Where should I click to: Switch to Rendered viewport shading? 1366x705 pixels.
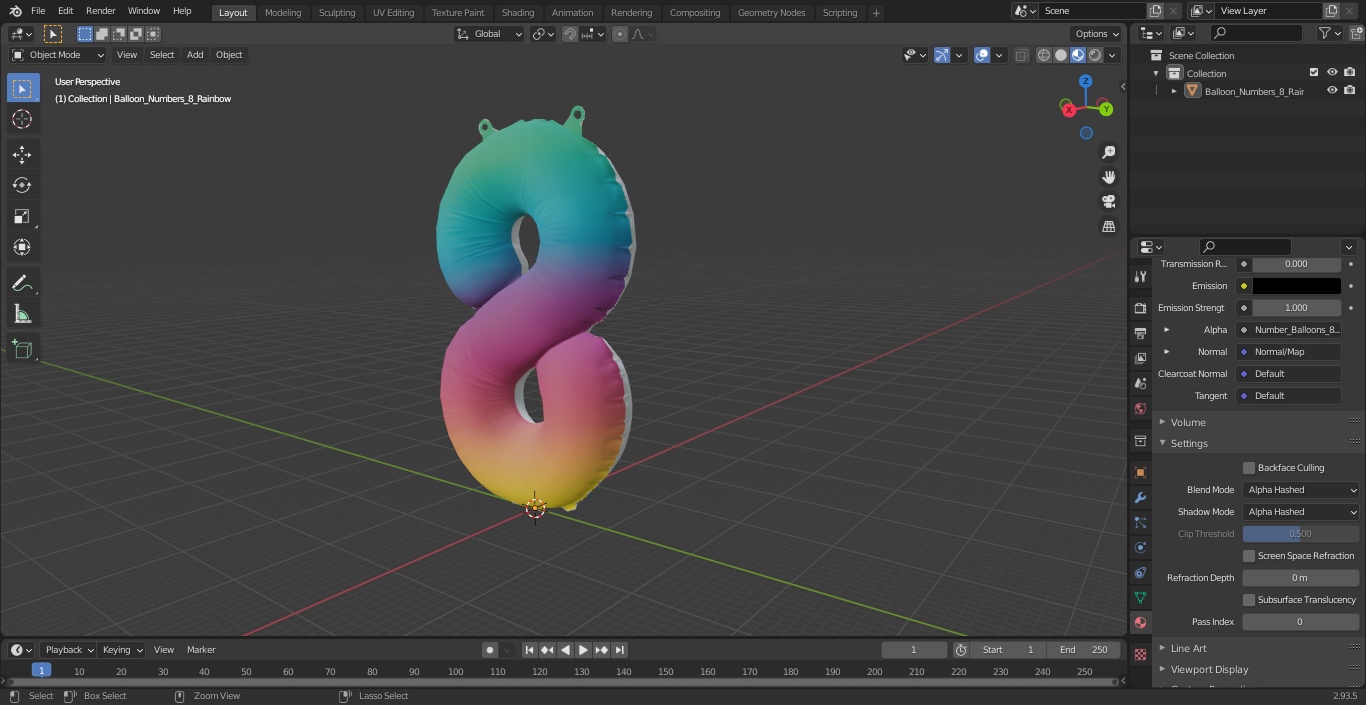pyautogui.click(x=1095, y=55)
